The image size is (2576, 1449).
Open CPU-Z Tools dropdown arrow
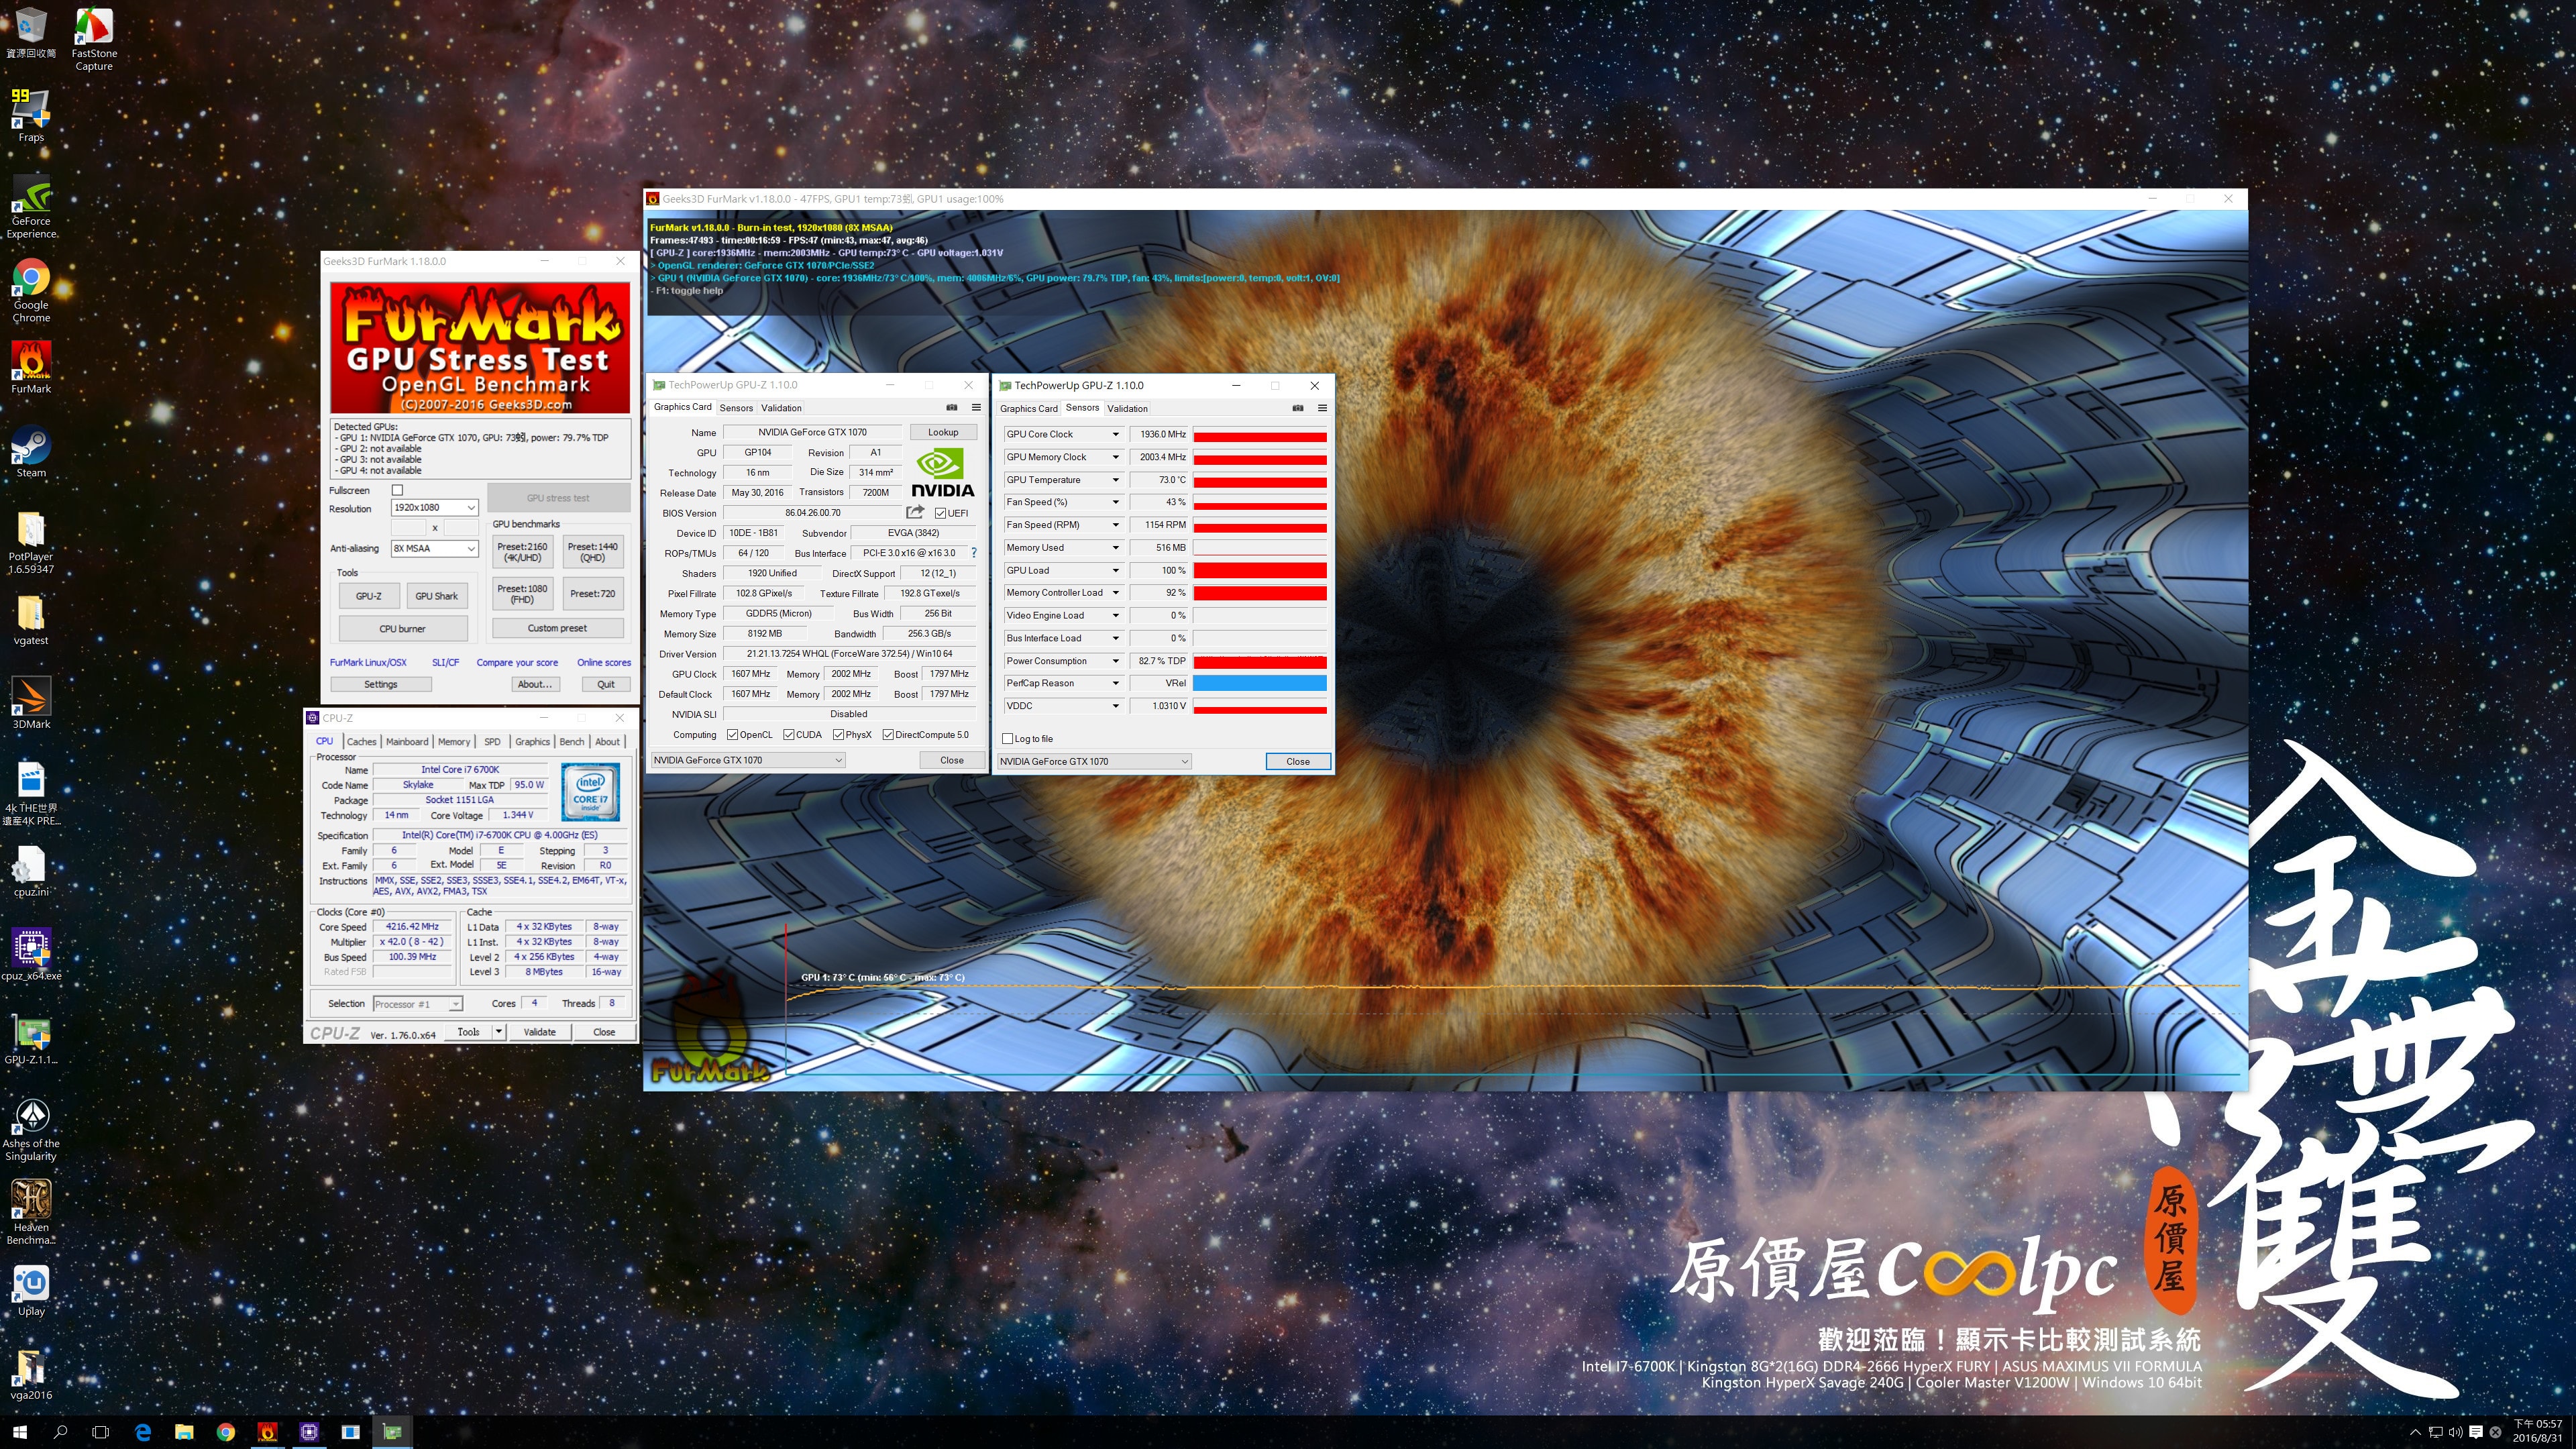(x=499, y=1032)
